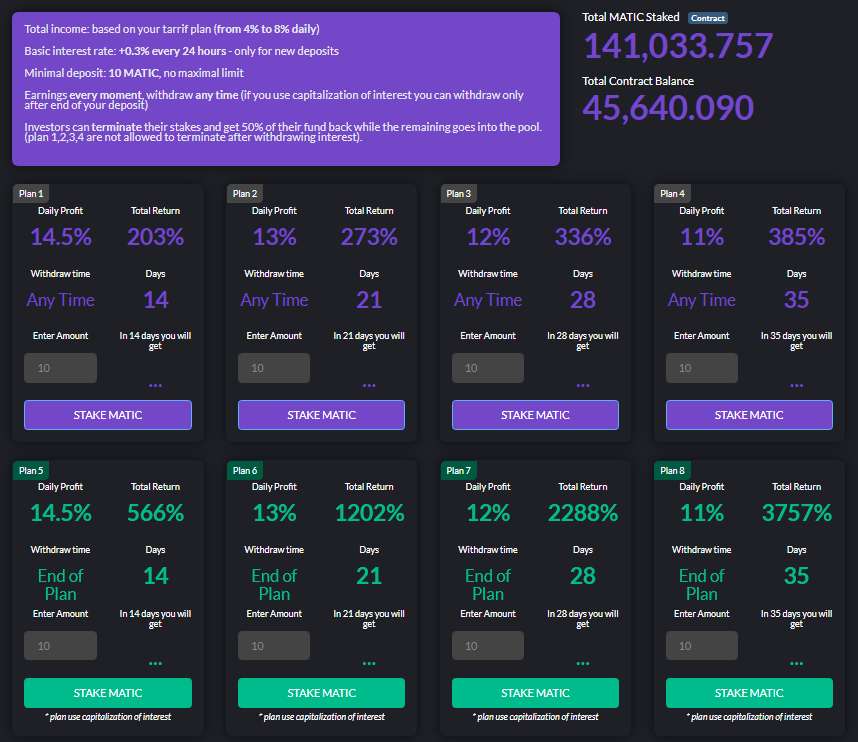Click End of Plan text in Plan 7
Image resolution: width=858 pixels, height=742 pixels.
pos(488,585)
